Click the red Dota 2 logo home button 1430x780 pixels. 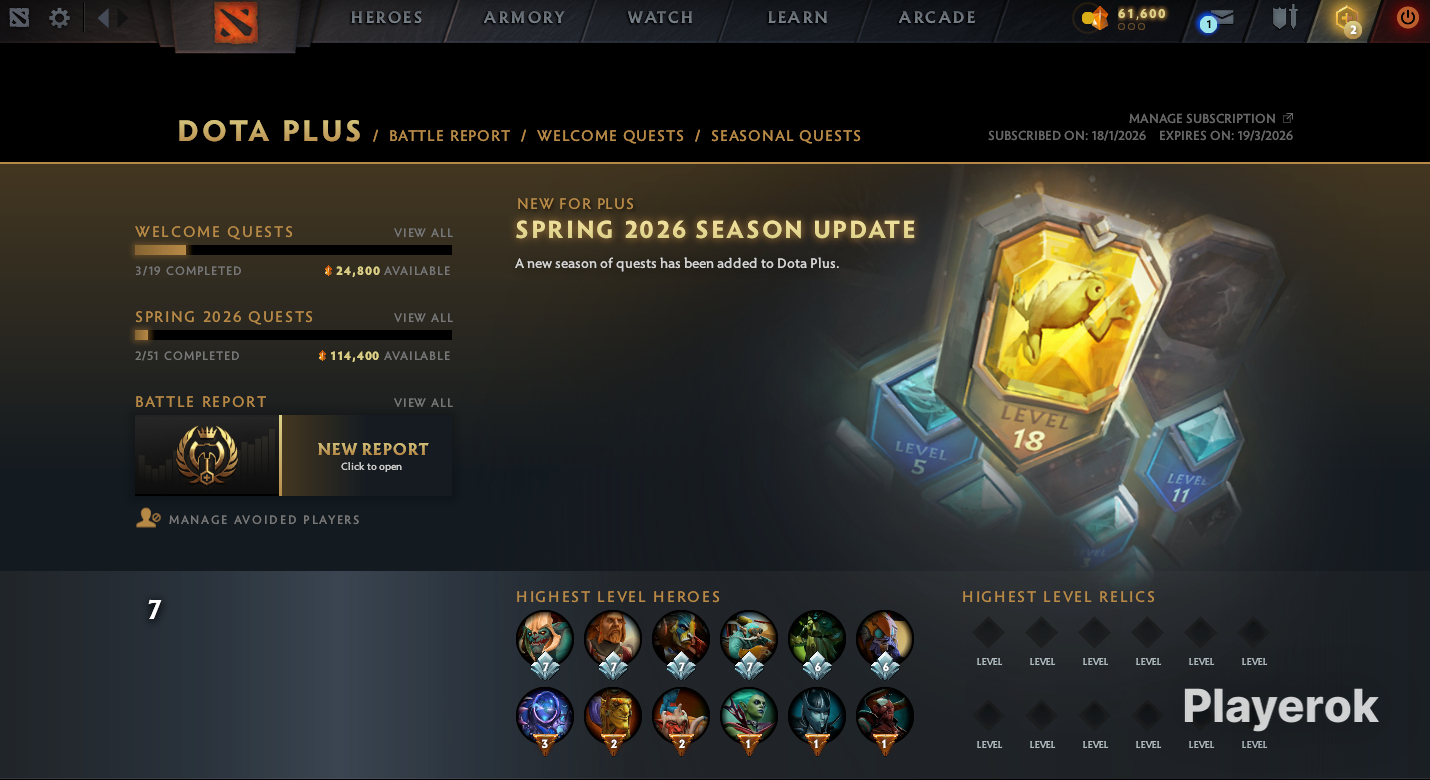point(236,22)
